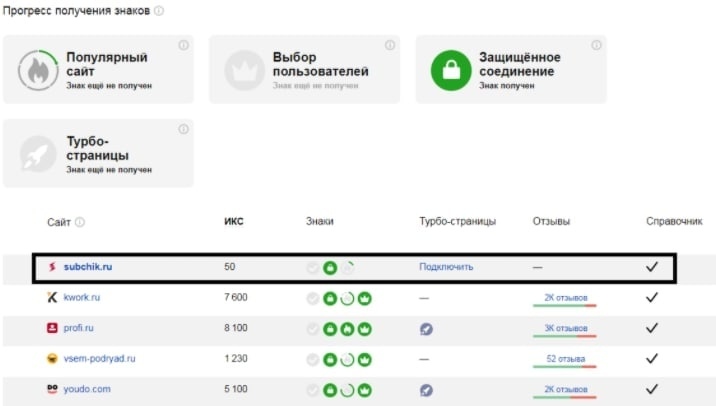Click grey check badge in kwork.ru row
This screenshot has width=716, height=406.
[313, 299]
